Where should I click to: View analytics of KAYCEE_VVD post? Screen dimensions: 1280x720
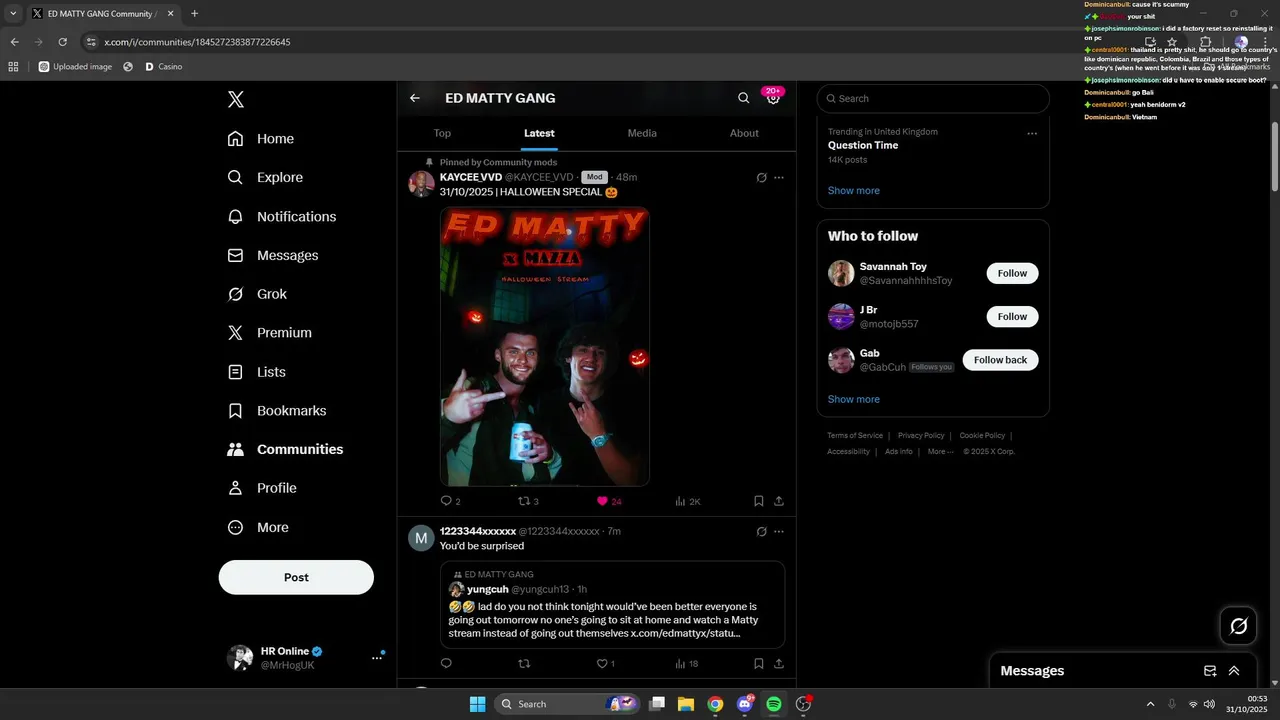pos(688,501)
